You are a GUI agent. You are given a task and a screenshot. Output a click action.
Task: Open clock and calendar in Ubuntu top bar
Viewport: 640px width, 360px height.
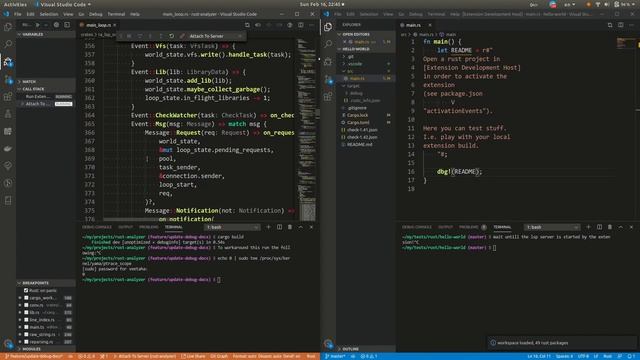pyautogui.click(x=322, y=4)
